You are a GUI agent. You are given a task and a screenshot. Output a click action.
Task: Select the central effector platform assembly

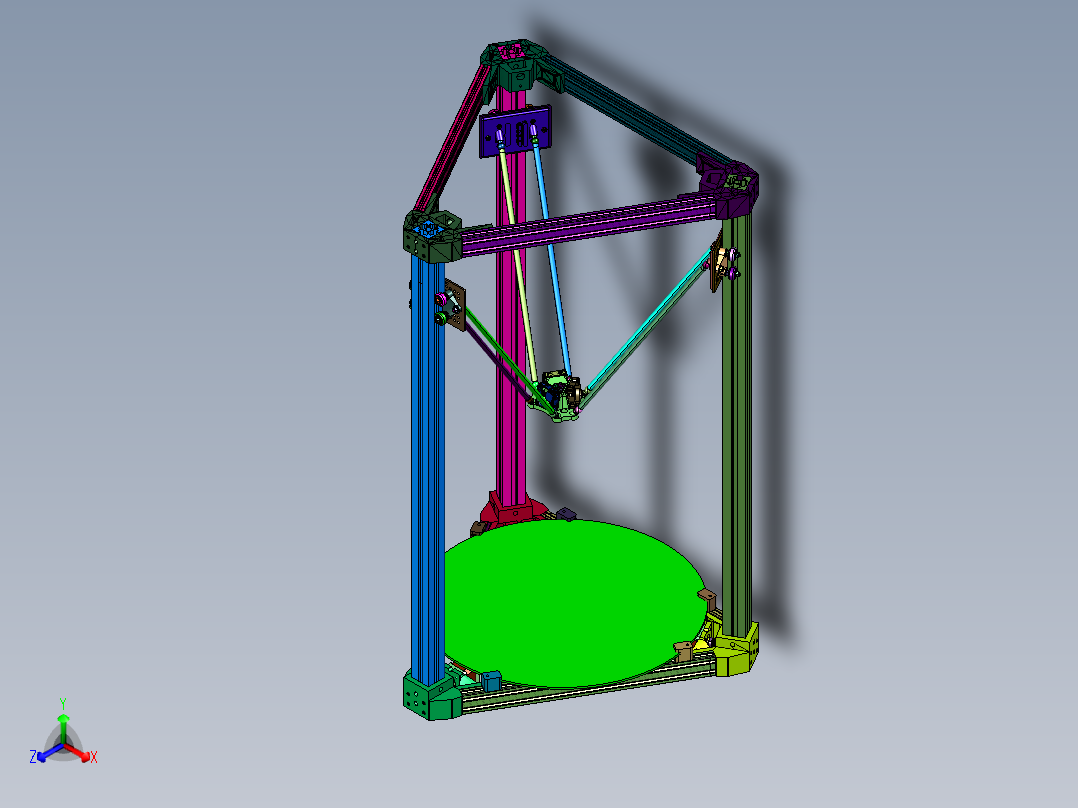558,397
